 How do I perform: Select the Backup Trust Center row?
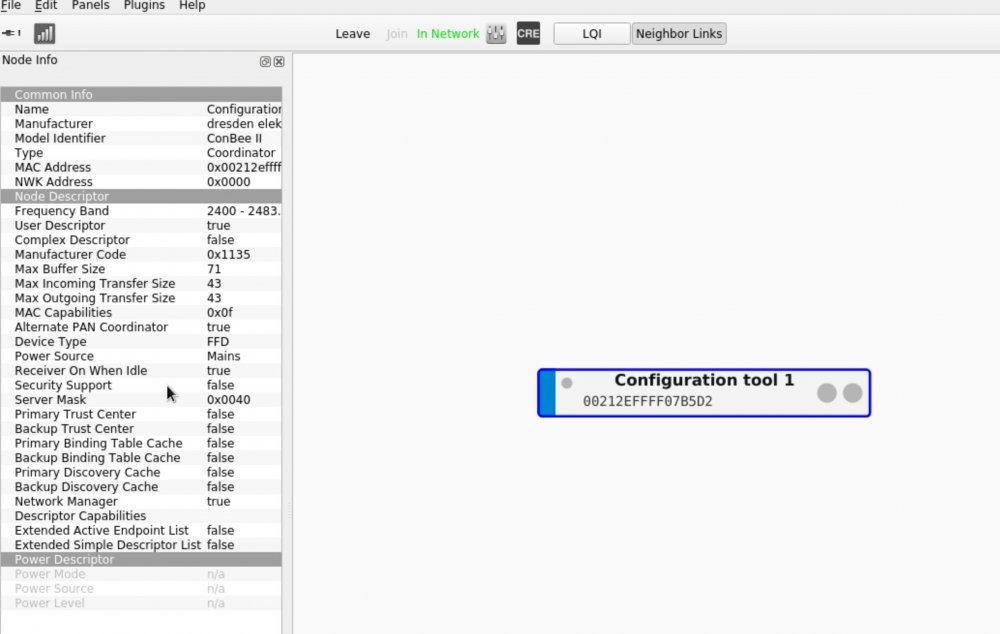coord(141,429)
